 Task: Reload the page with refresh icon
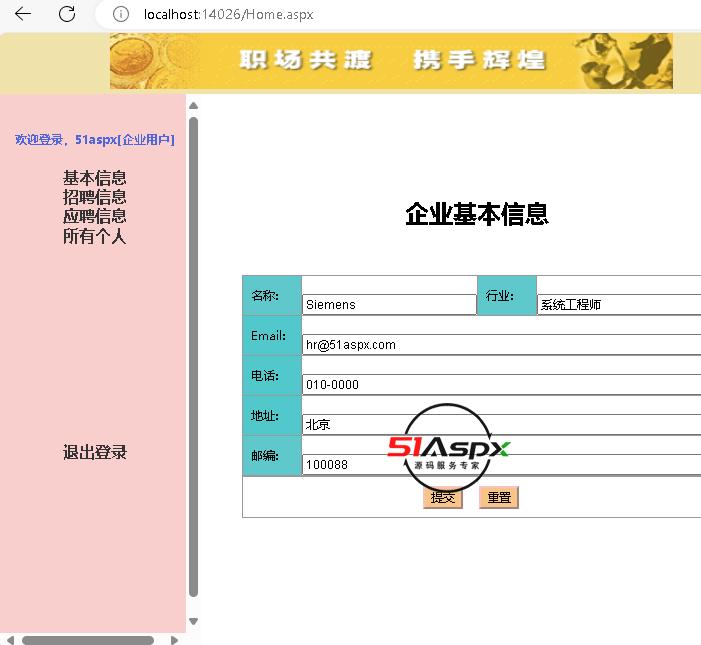67,14
